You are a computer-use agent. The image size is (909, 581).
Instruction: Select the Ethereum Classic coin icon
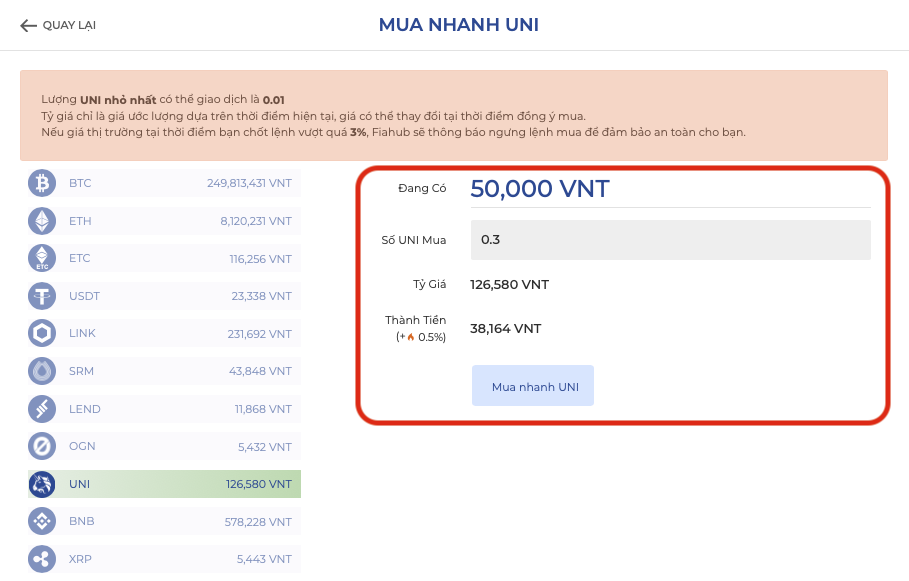[x=42, y=259]
